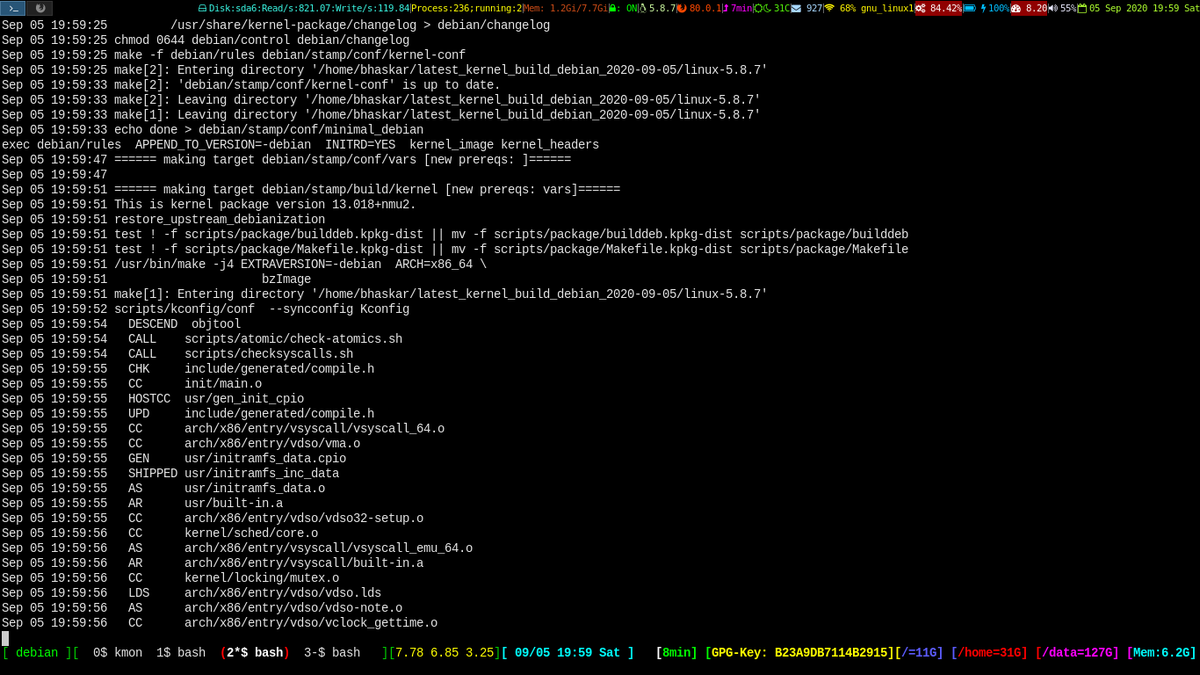The width and height of the screenshot is (1200, 675).
Task: Click the red gears CPU 84.42% indicator
Action: [x=939, y=8]
